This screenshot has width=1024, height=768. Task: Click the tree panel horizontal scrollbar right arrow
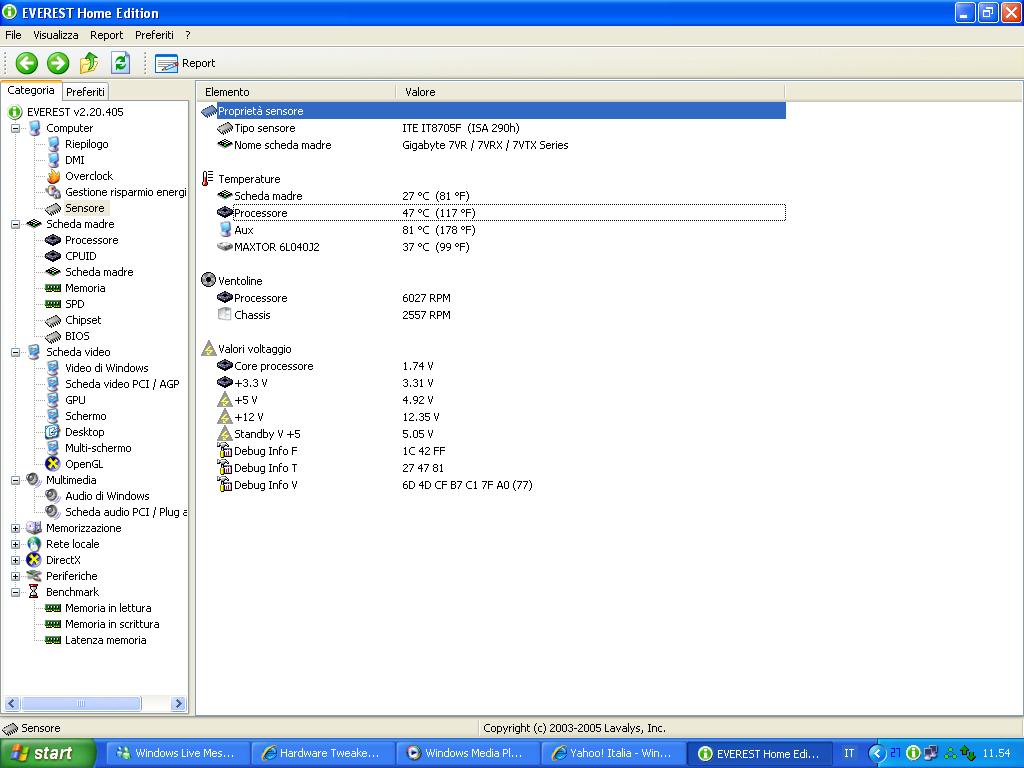point(179,704)
